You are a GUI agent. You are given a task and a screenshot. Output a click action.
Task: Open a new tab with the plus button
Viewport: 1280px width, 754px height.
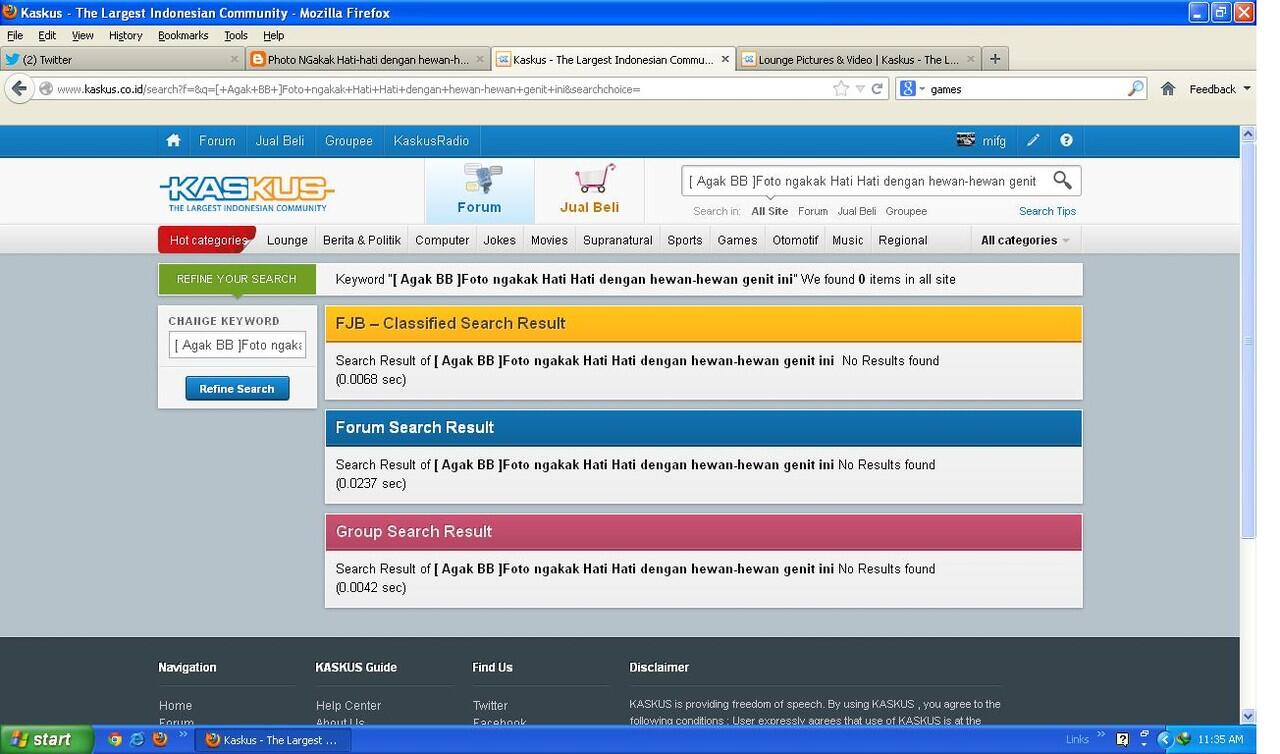pos(995,59)
